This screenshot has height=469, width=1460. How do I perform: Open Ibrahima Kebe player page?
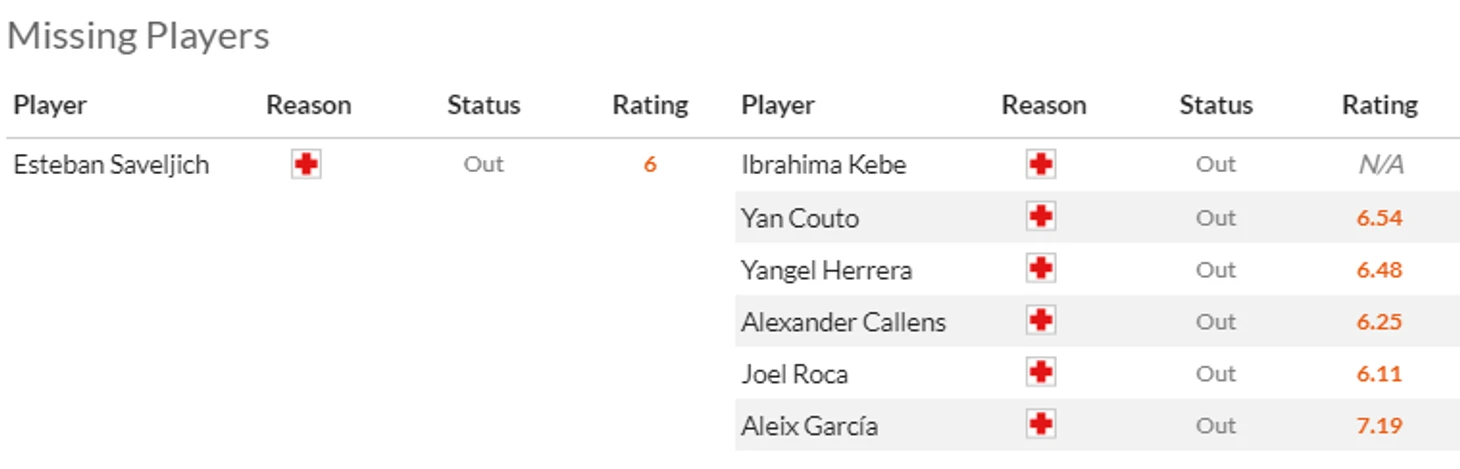click(x=823, y=165)
